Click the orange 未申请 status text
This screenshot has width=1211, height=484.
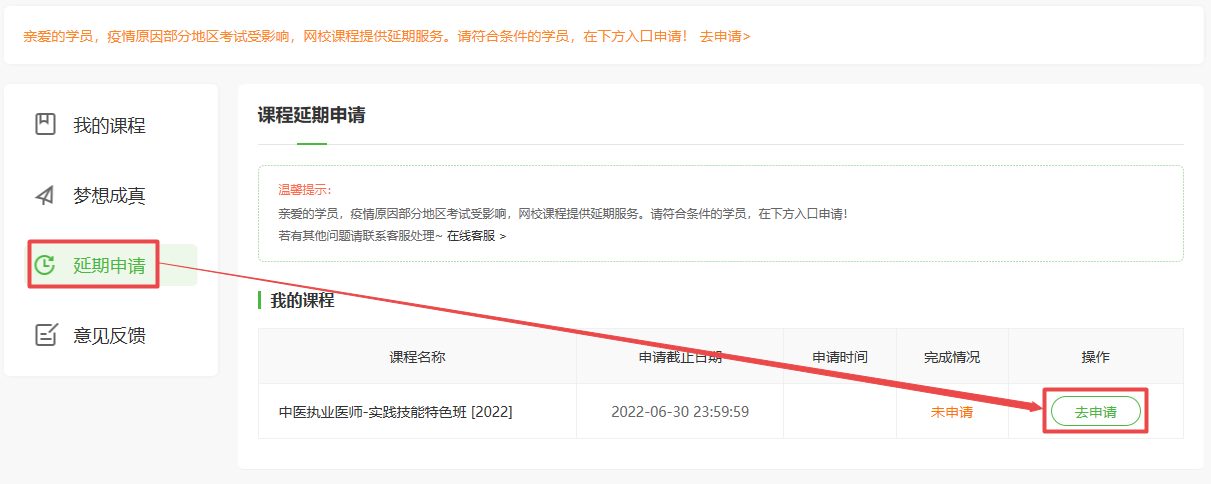tap(952, 412)
